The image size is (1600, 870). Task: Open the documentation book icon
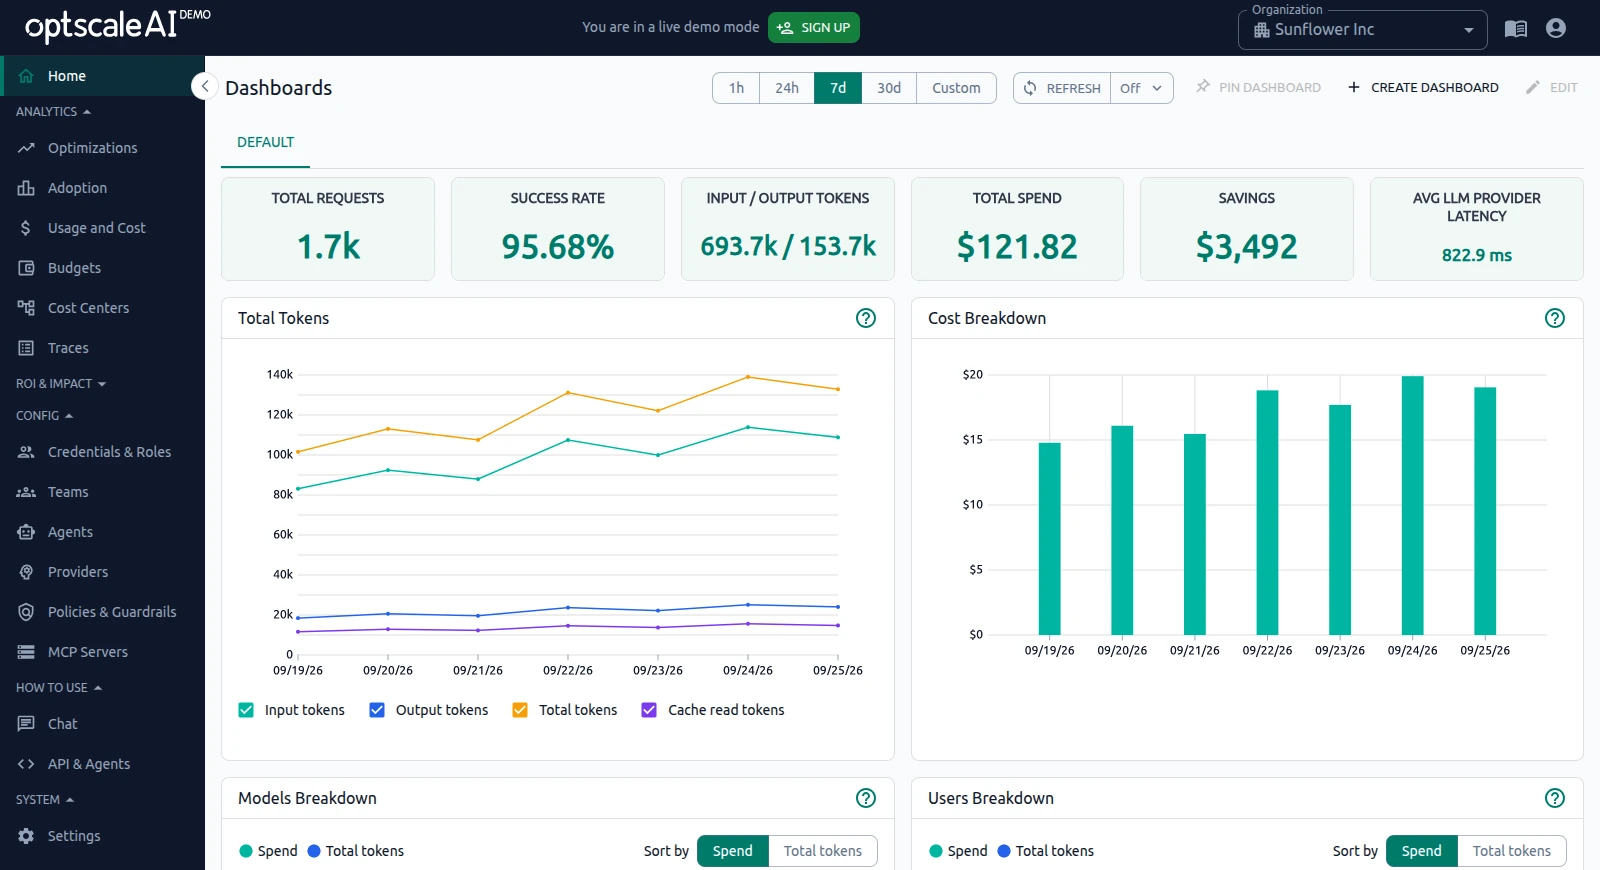1516,29
